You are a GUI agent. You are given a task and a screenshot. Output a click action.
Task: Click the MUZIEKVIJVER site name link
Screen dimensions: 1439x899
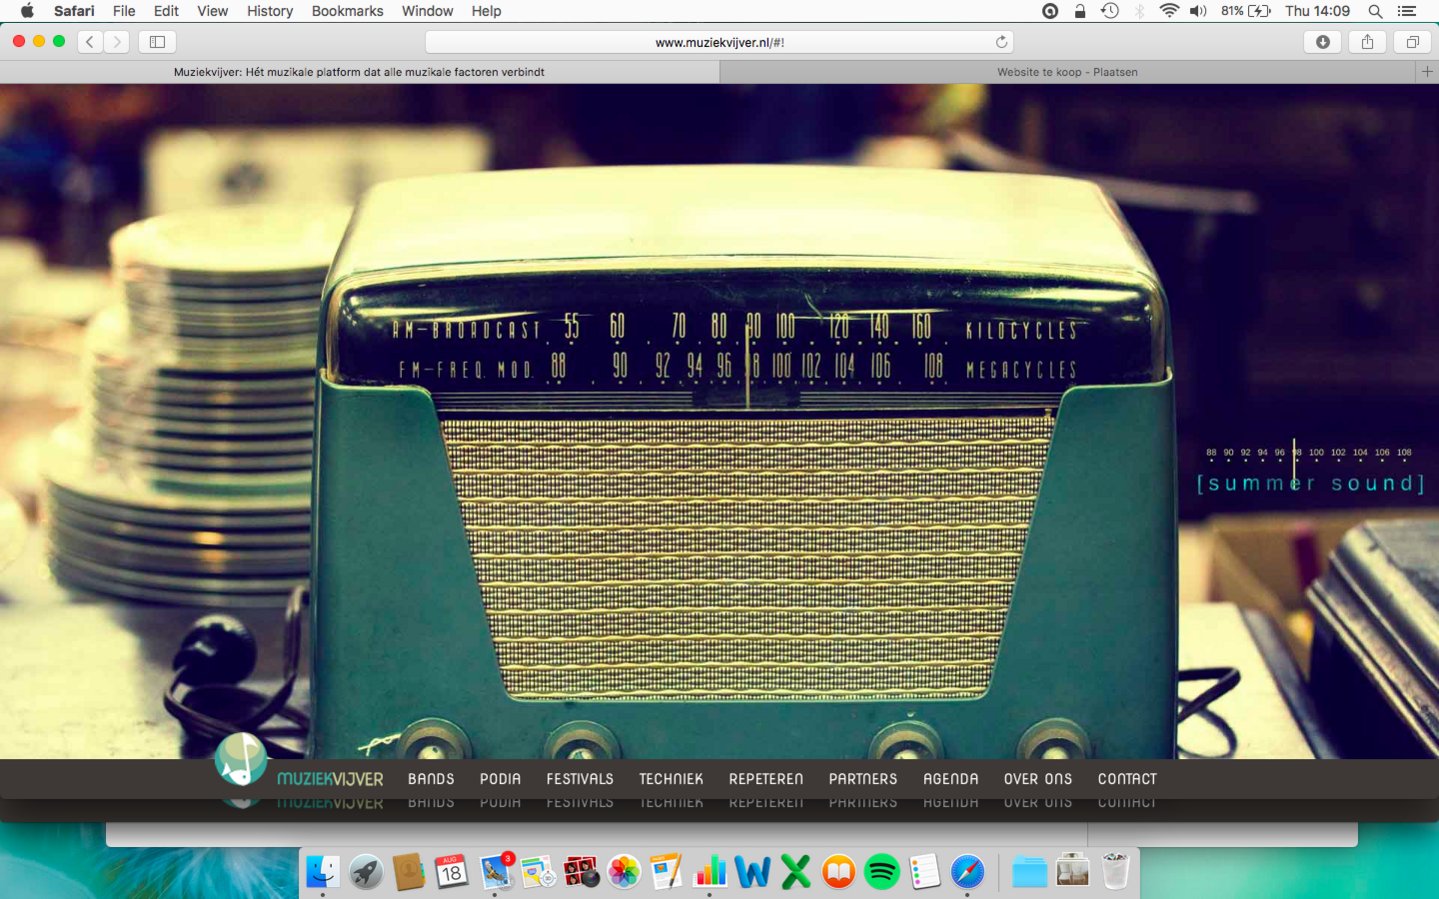click(x=330, y=779)
